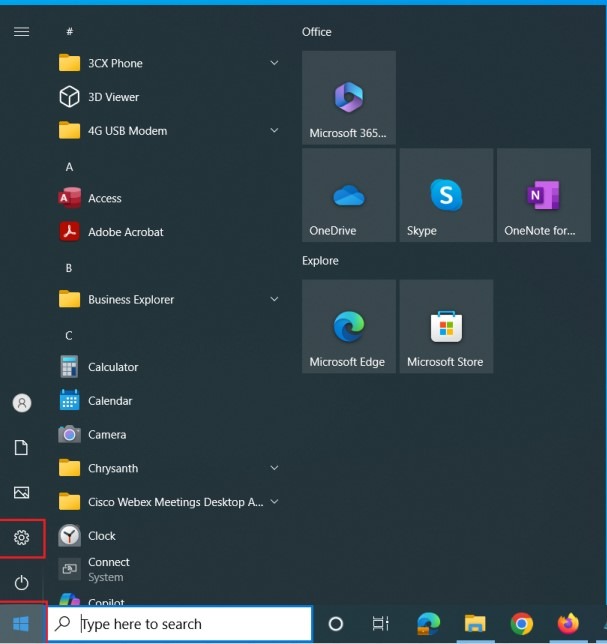Click the Windows Start button
The image size is (607, 644).
pos(22,624)
